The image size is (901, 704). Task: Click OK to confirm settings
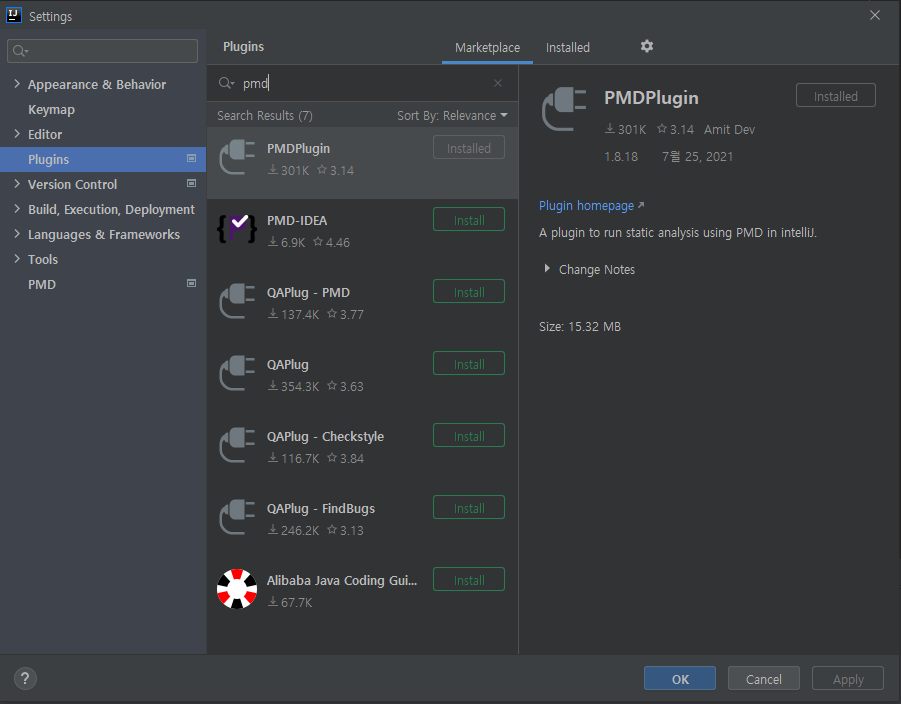pos(680,679)
